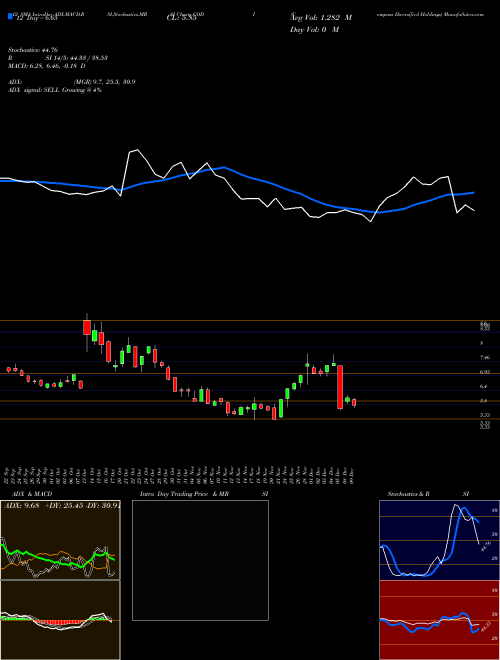Click the '(MGR) 9.7, 25.5, 30.9' values
500x660 pixels.
coord(104,82)
